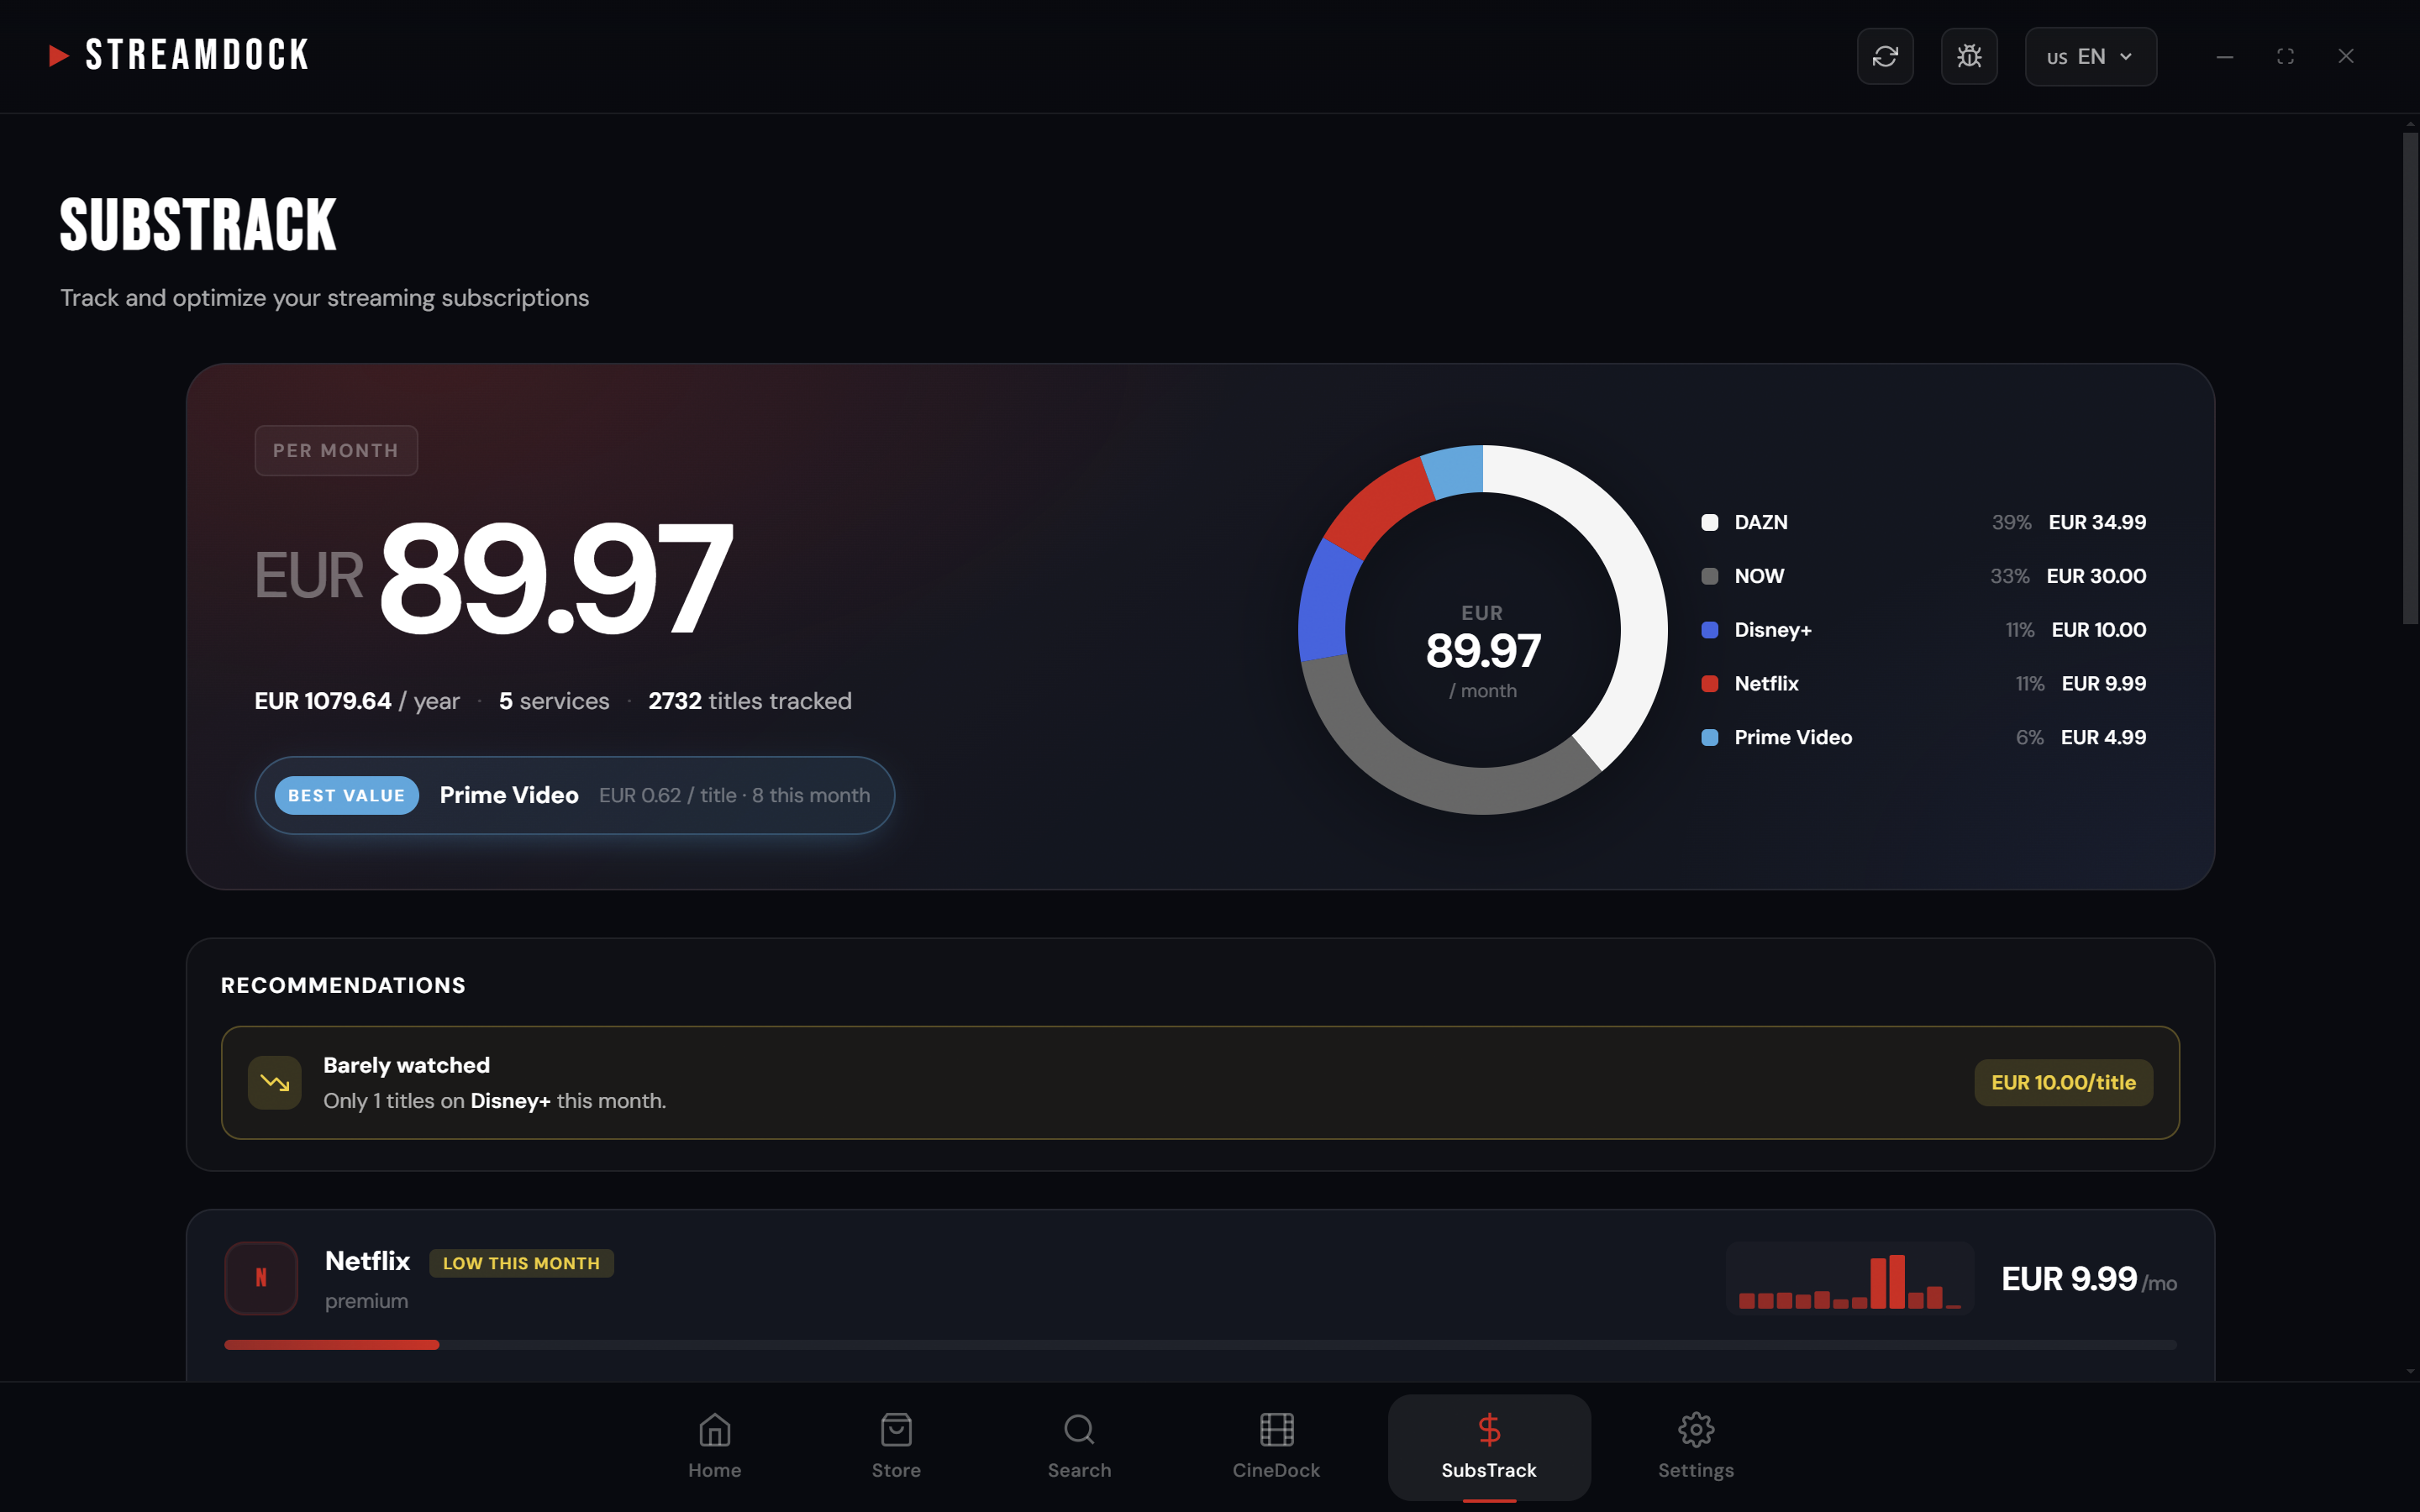The image size is (2420, 1512).
Task: Click the PER MONTH label chip
Action: pos(336,450)
